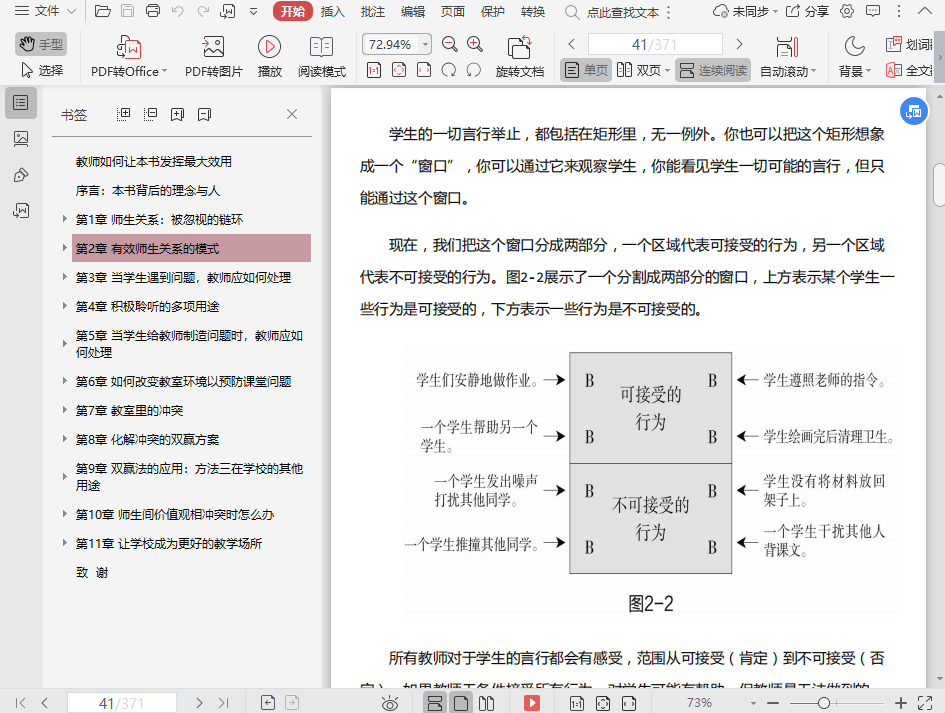Open bookmark 第8章 化解冲突的双赢方案
This screenshot has height=713, width=945.
[147, 439]
